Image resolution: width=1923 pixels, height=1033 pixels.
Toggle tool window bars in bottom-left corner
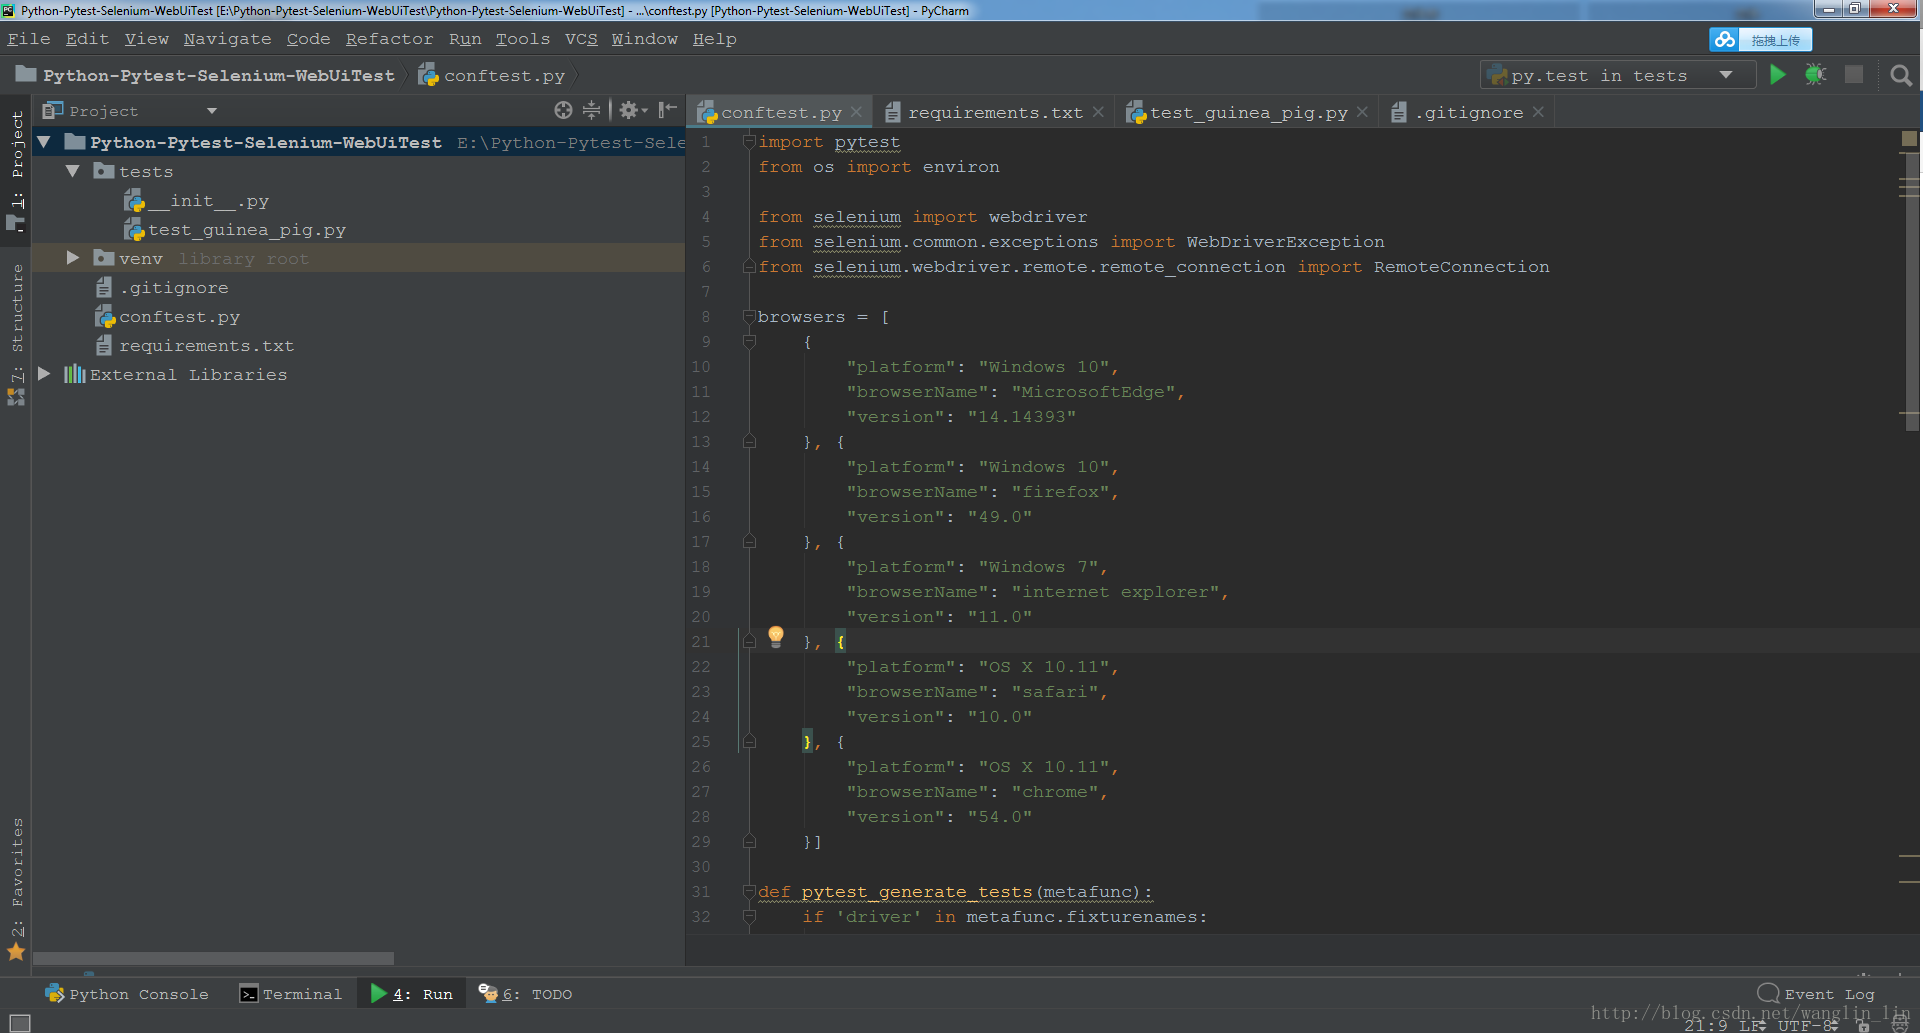(x=19, y=1022)
